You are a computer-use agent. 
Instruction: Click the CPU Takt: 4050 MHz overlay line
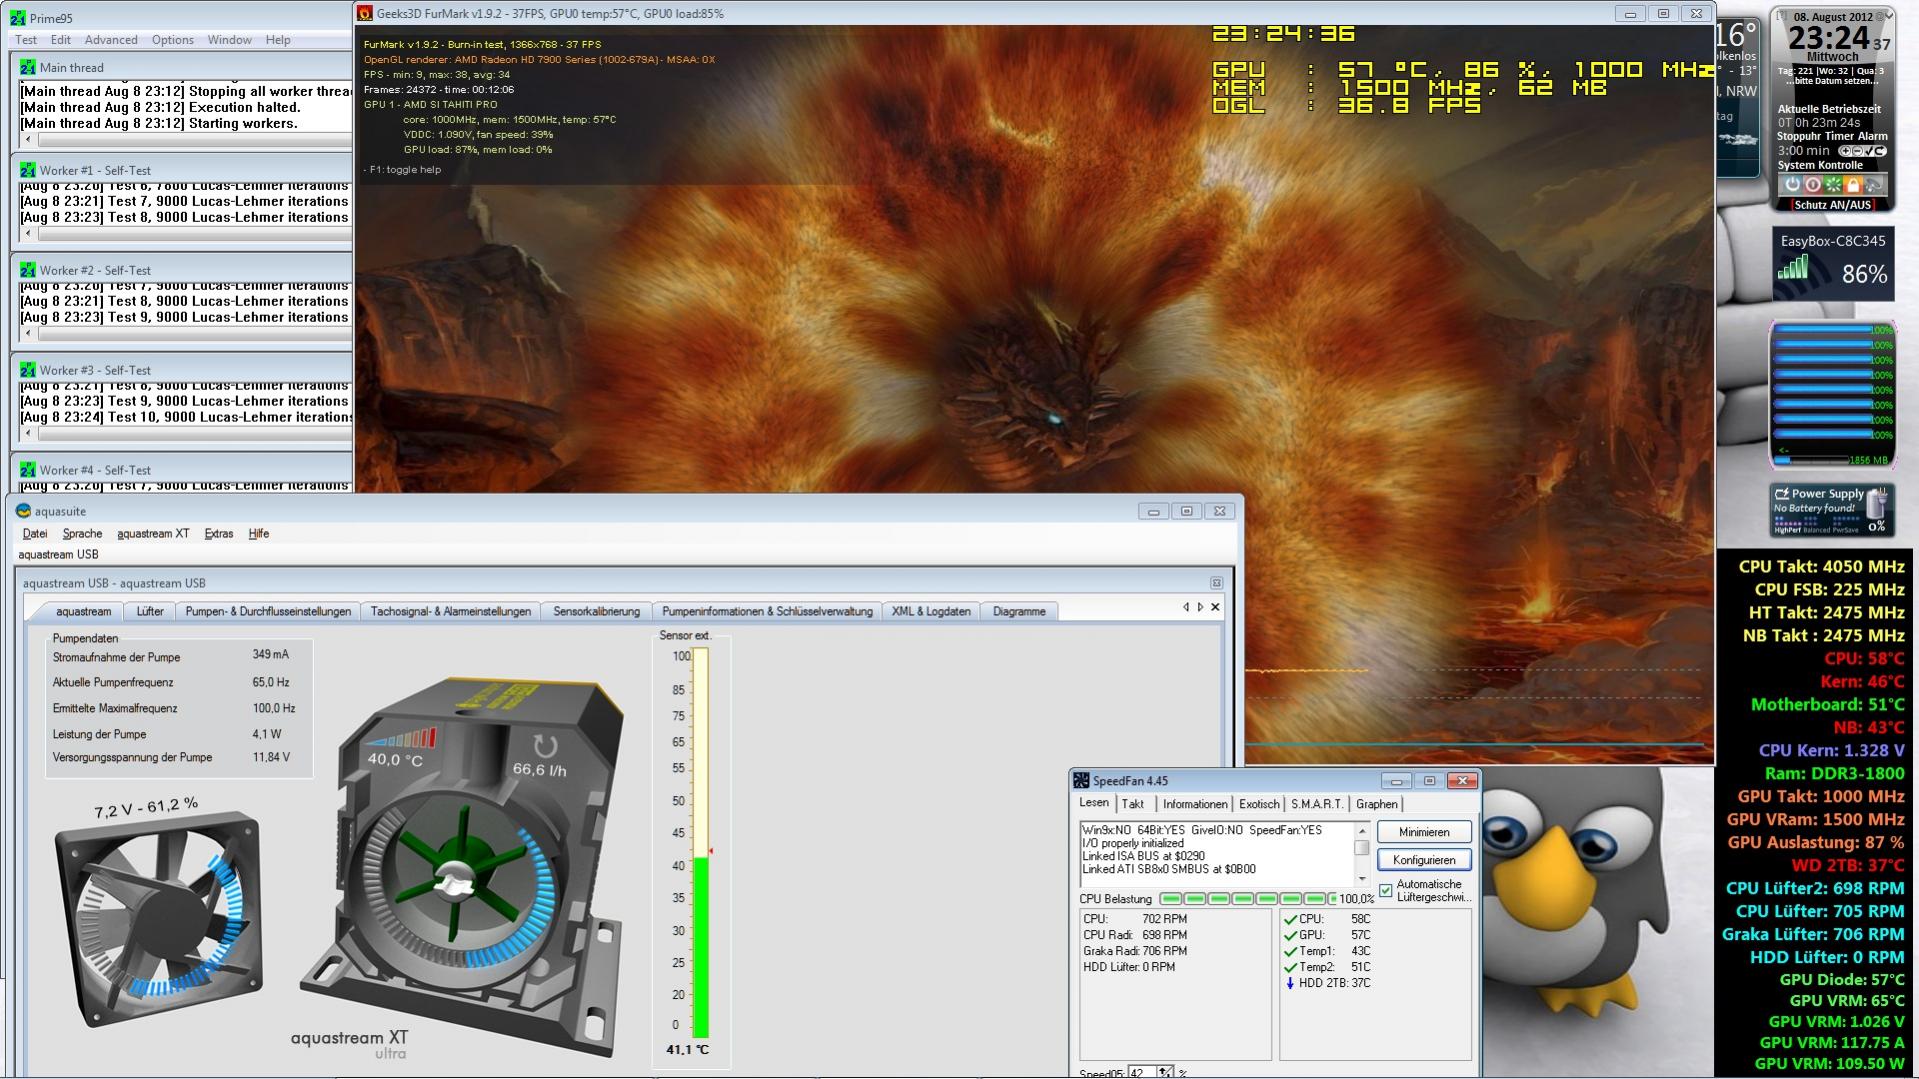tap(1822, 566)
